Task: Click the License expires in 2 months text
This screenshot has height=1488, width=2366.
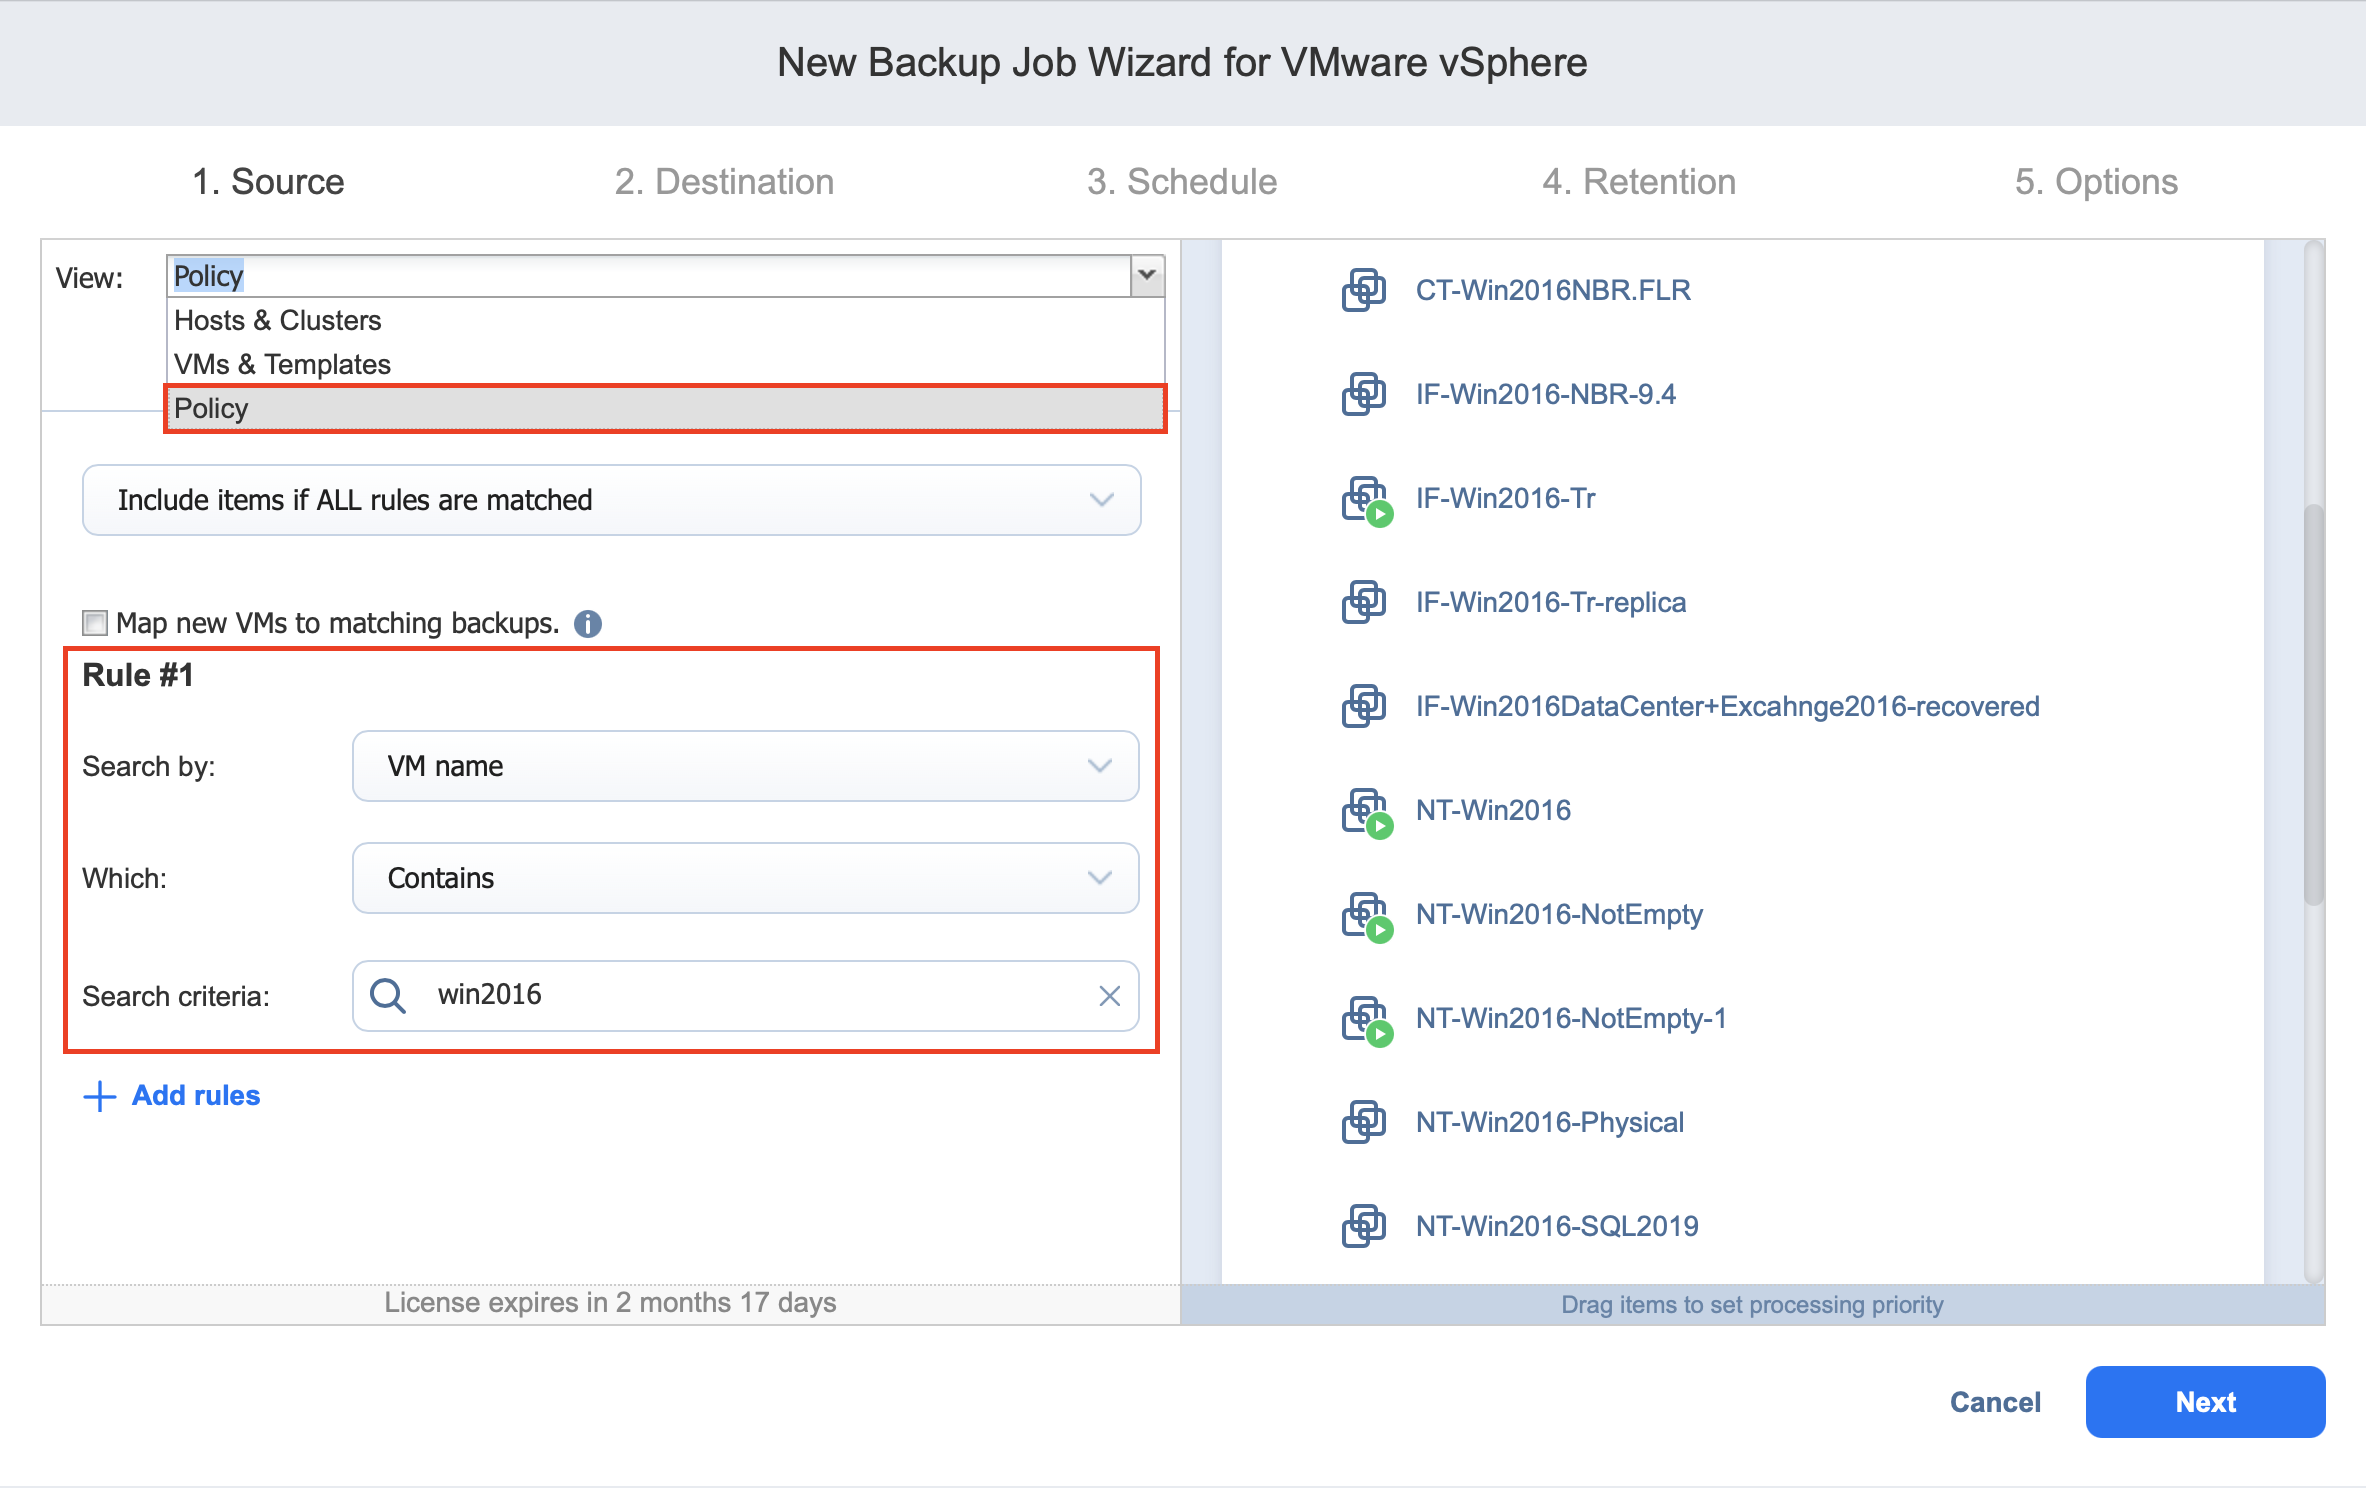Action: (x=610, y=1303)
